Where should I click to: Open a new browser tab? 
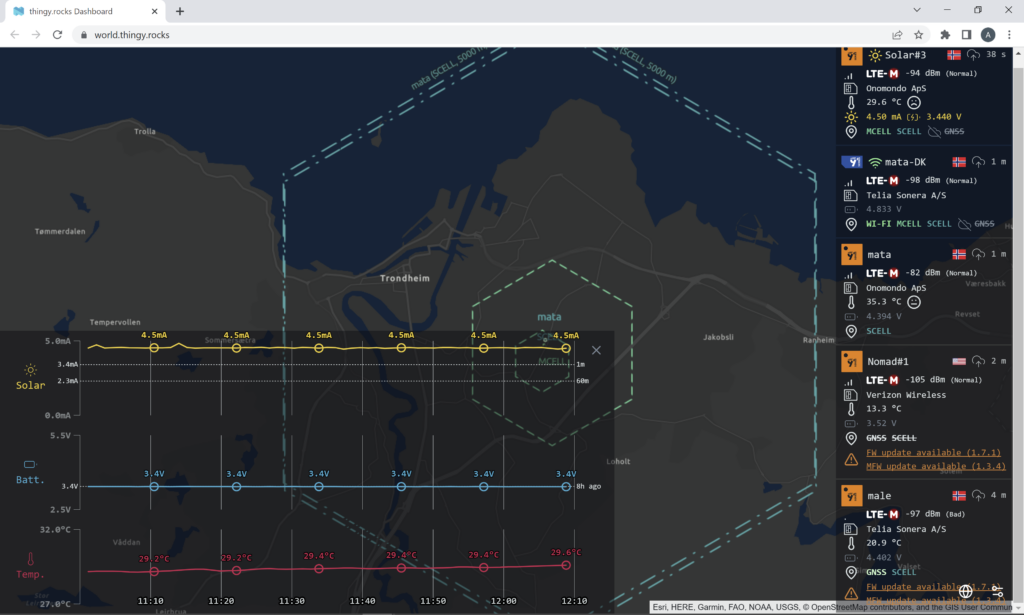click(180, 11)
